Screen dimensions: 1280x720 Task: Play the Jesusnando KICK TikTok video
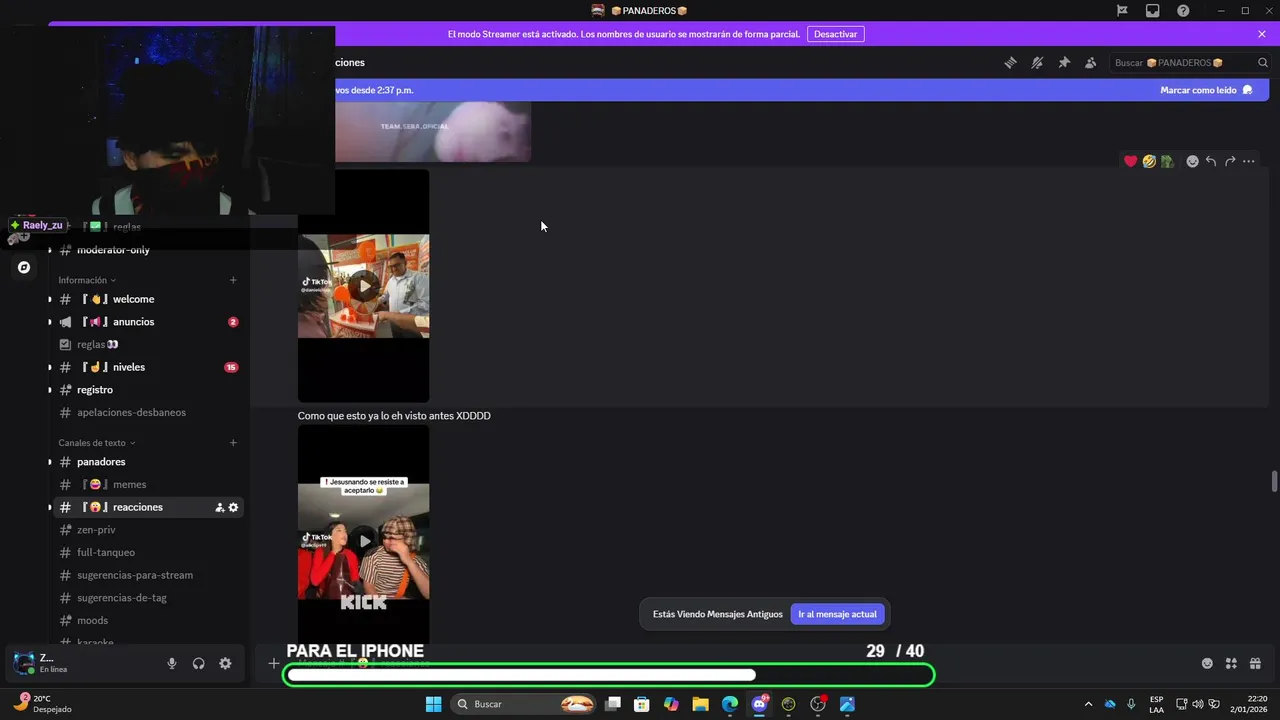click(364, 541)
